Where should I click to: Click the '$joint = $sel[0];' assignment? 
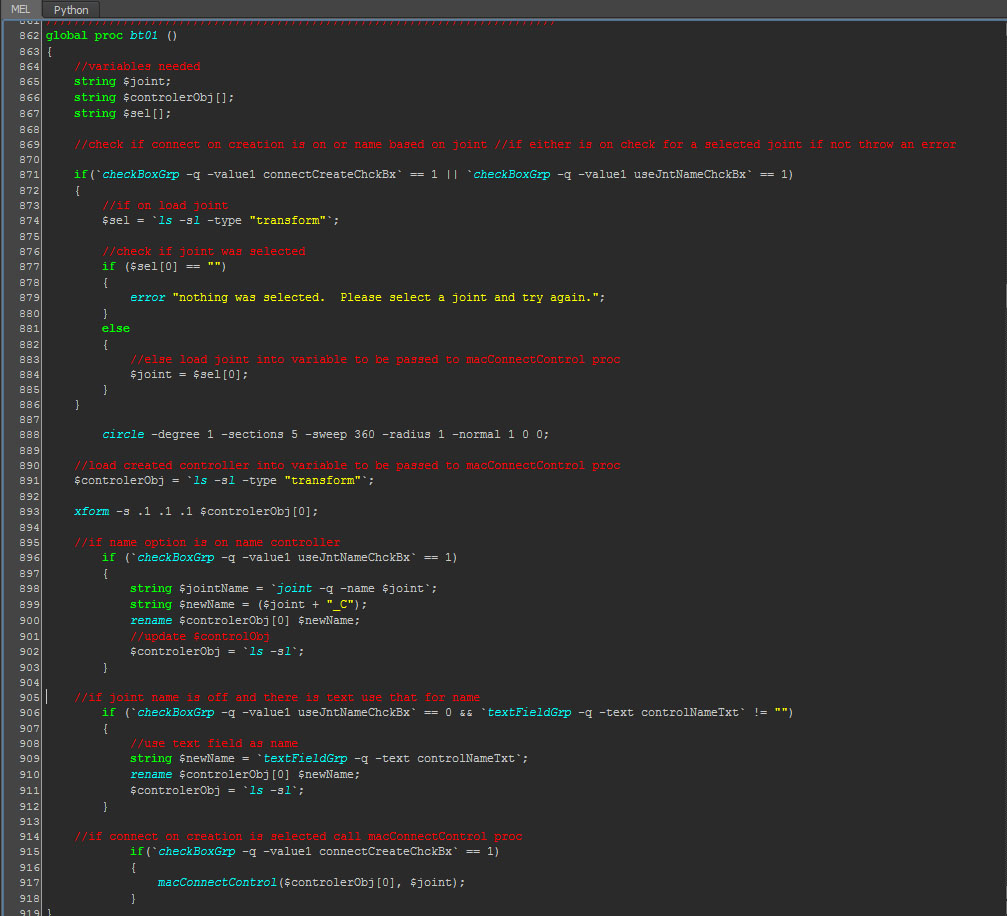pos(188,374)
